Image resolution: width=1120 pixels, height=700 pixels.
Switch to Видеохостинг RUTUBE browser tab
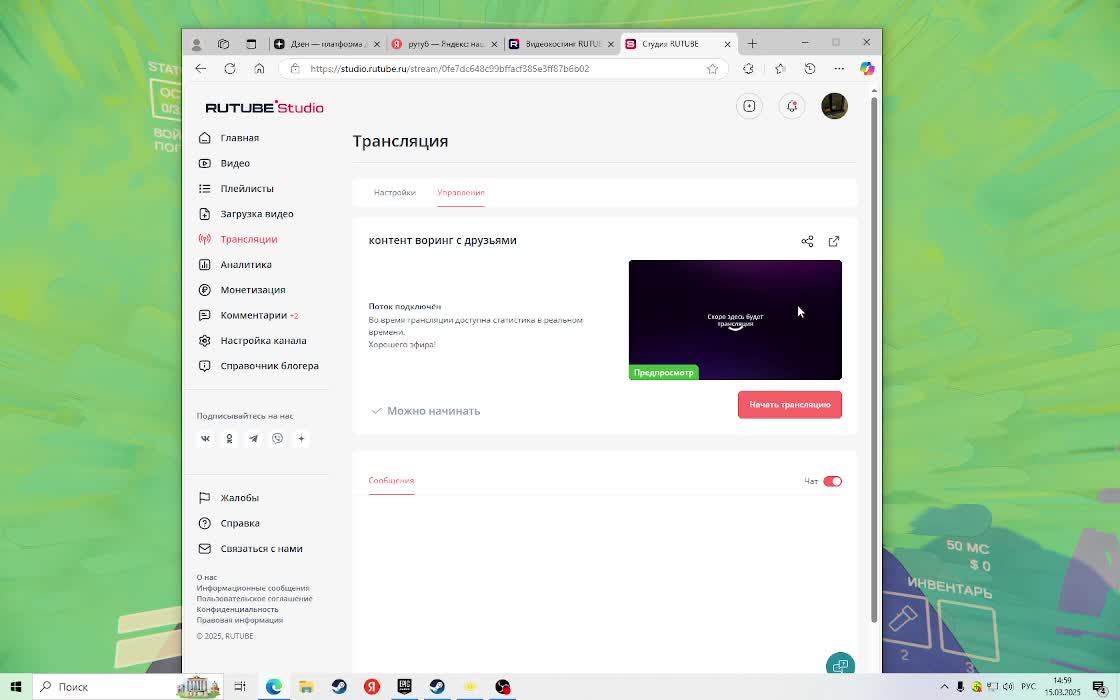[x=561, y=44]
